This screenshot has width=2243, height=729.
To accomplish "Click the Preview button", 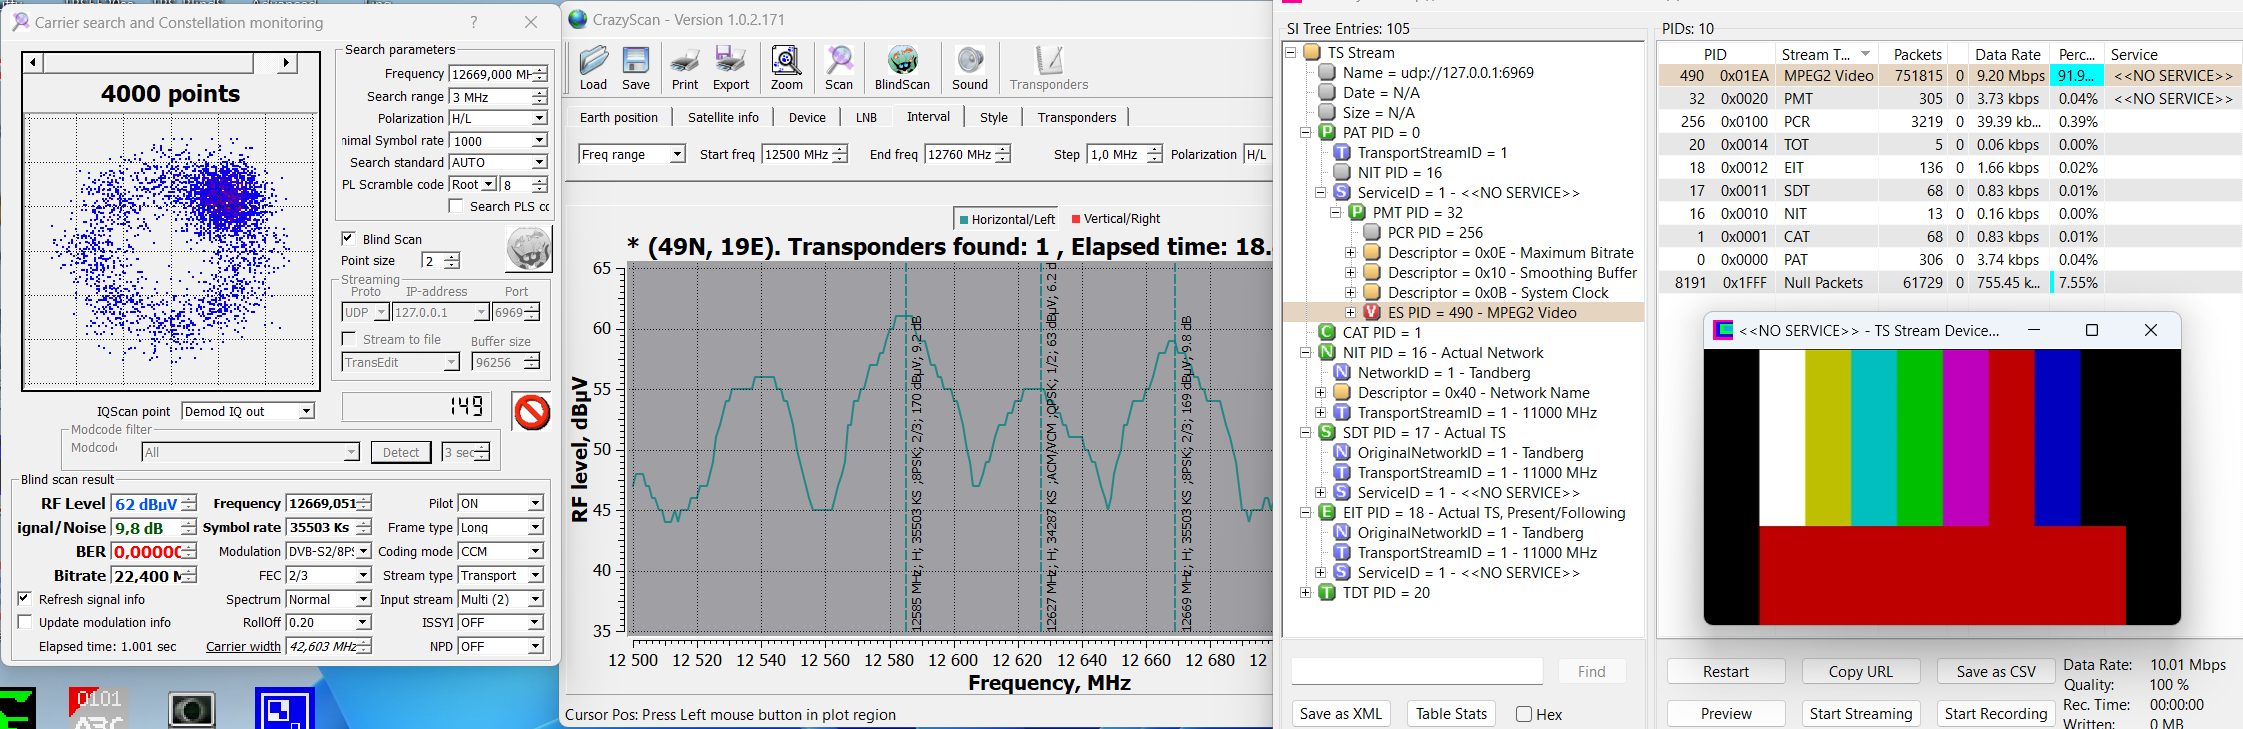I will click(x=1726, y=713).
